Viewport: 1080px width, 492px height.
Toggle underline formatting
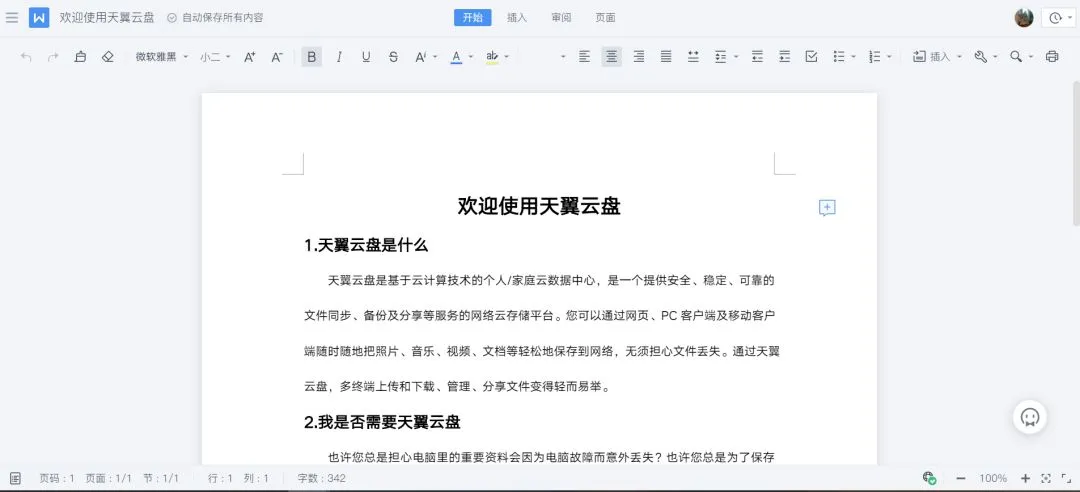(366, 57)
